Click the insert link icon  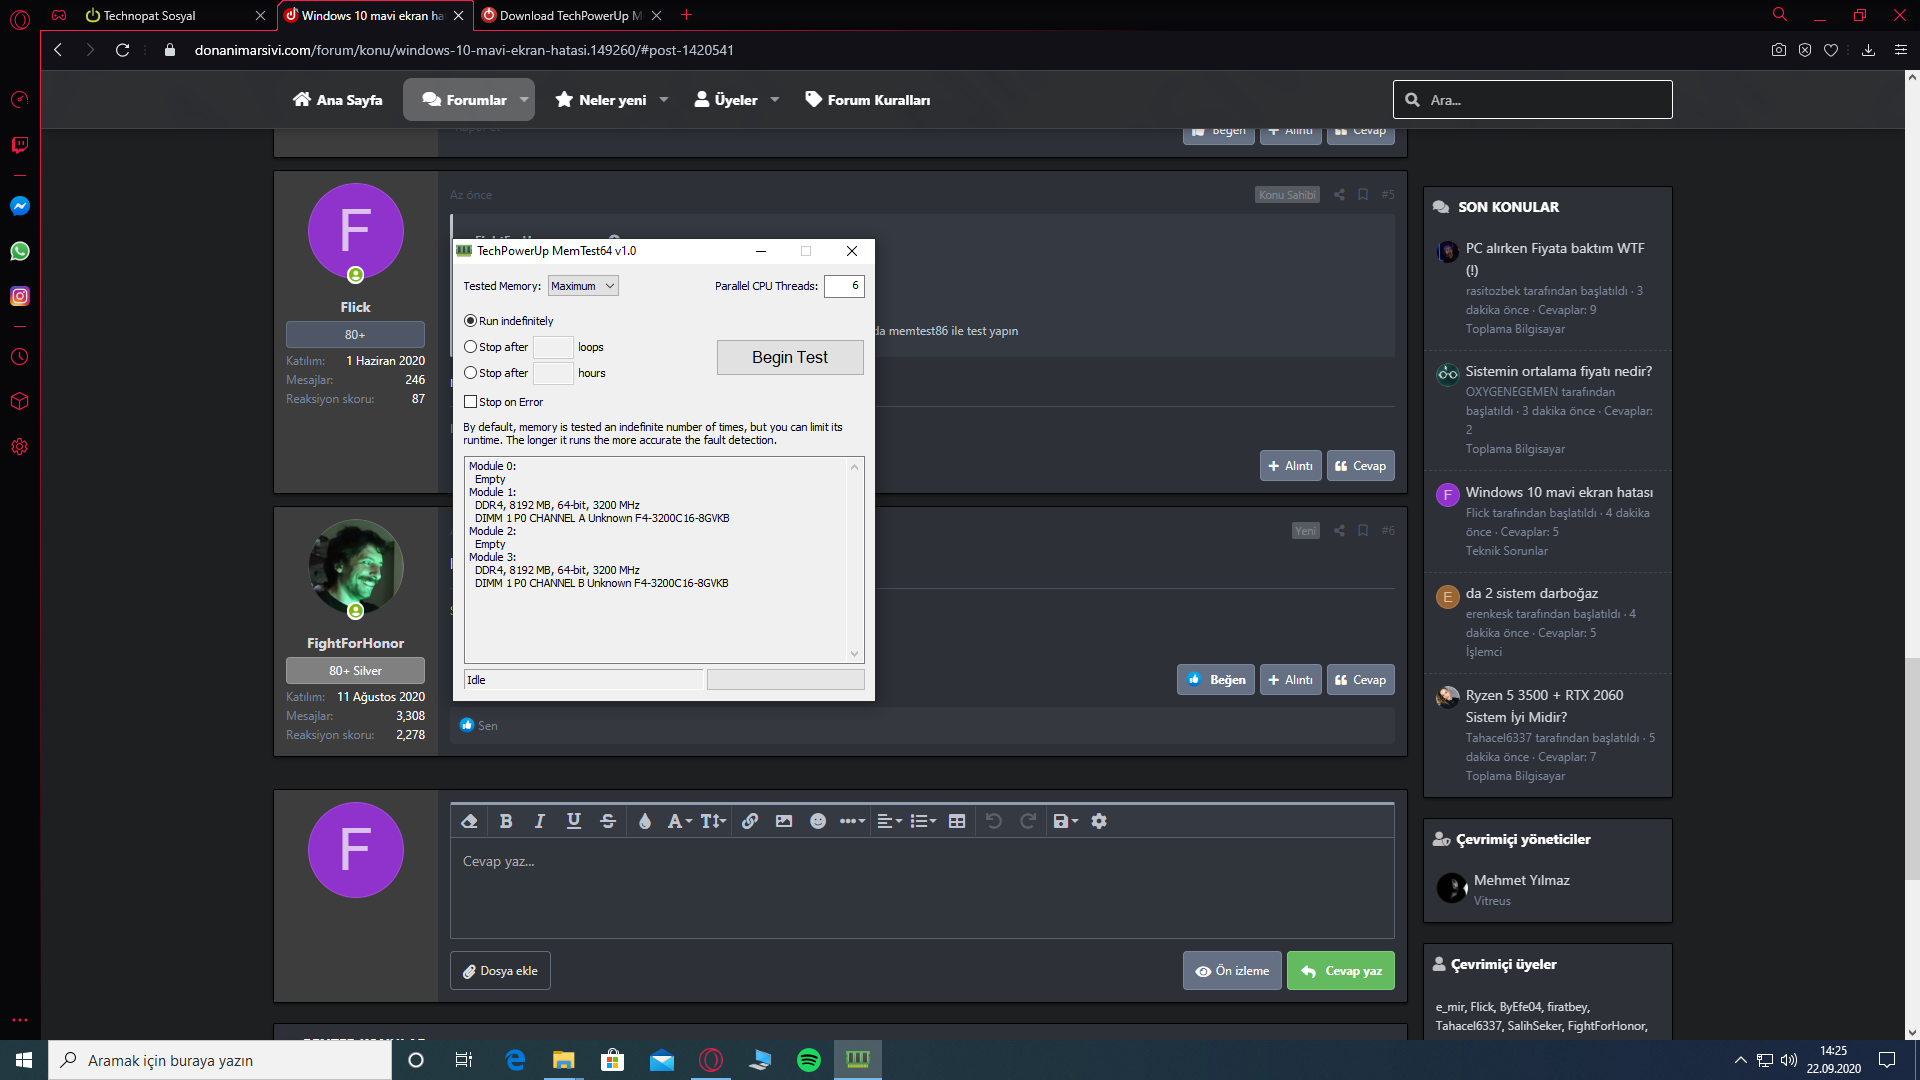750,821
